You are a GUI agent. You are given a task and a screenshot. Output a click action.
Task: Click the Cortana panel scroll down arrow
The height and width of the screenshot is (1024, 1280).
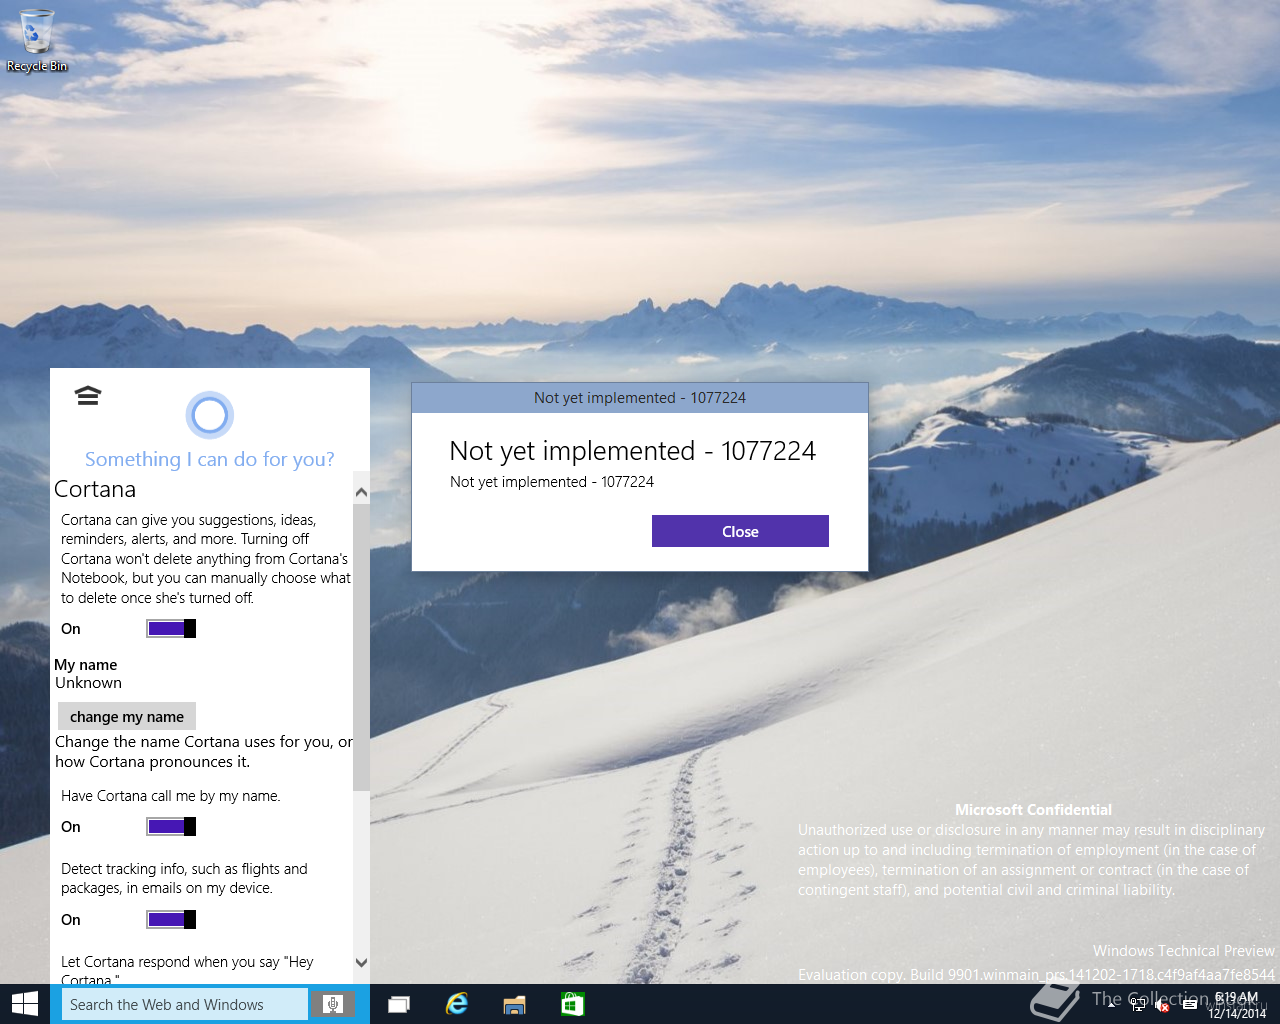[x=361, y=962]
